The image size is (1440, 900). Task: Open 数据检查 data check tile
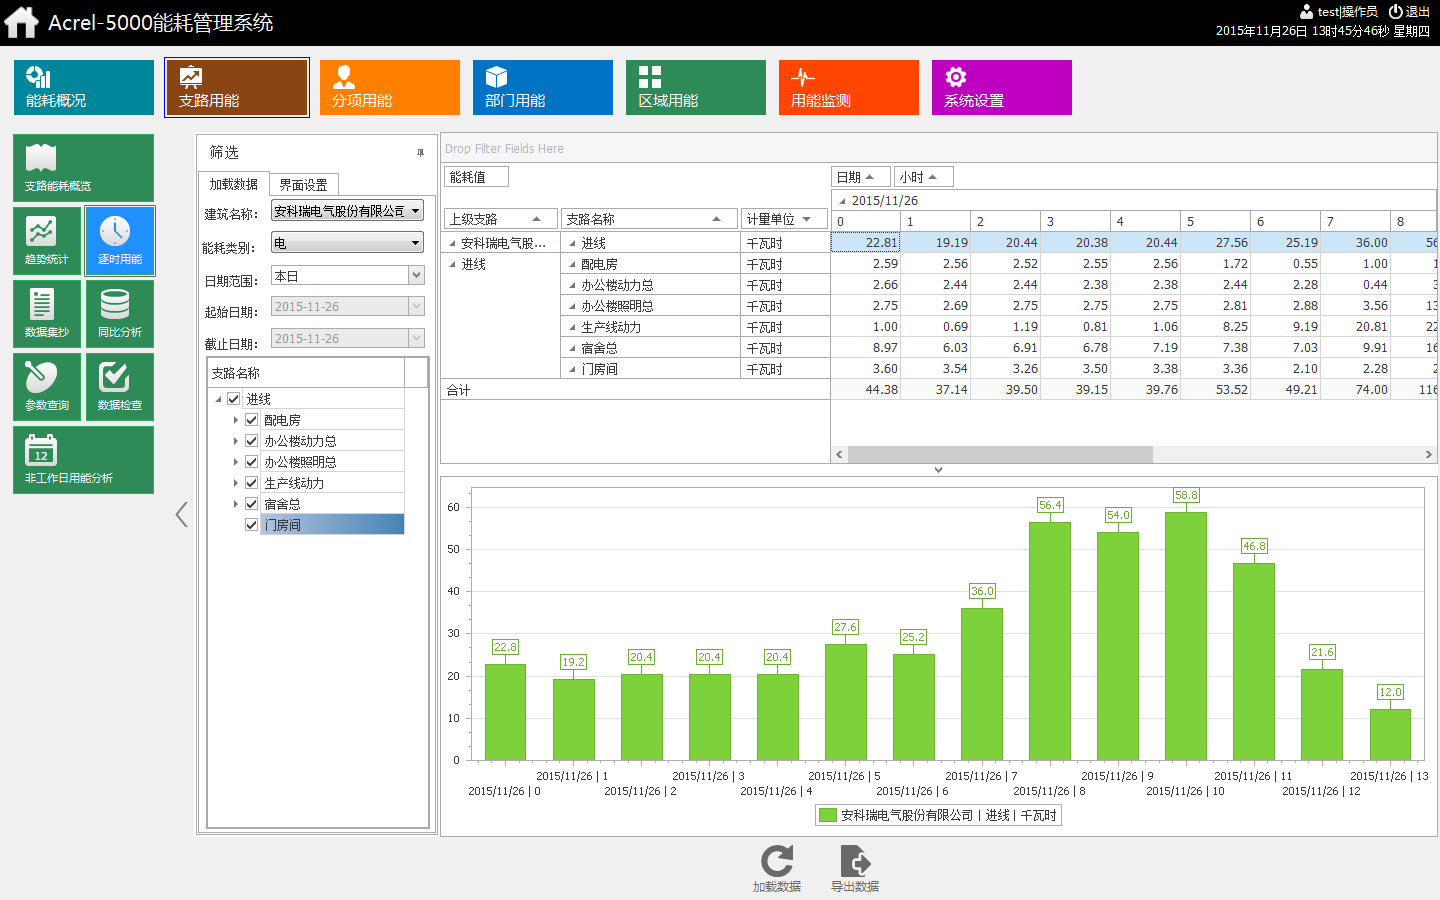click(120, 387)
